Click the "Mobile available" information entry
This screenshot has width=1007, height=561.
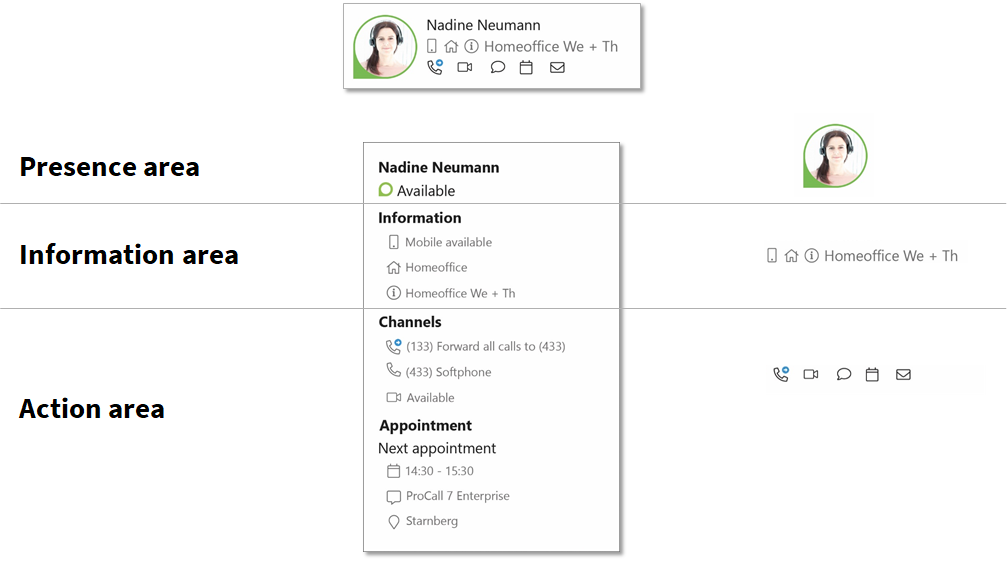pyautogui.click(x=448, y=242)
